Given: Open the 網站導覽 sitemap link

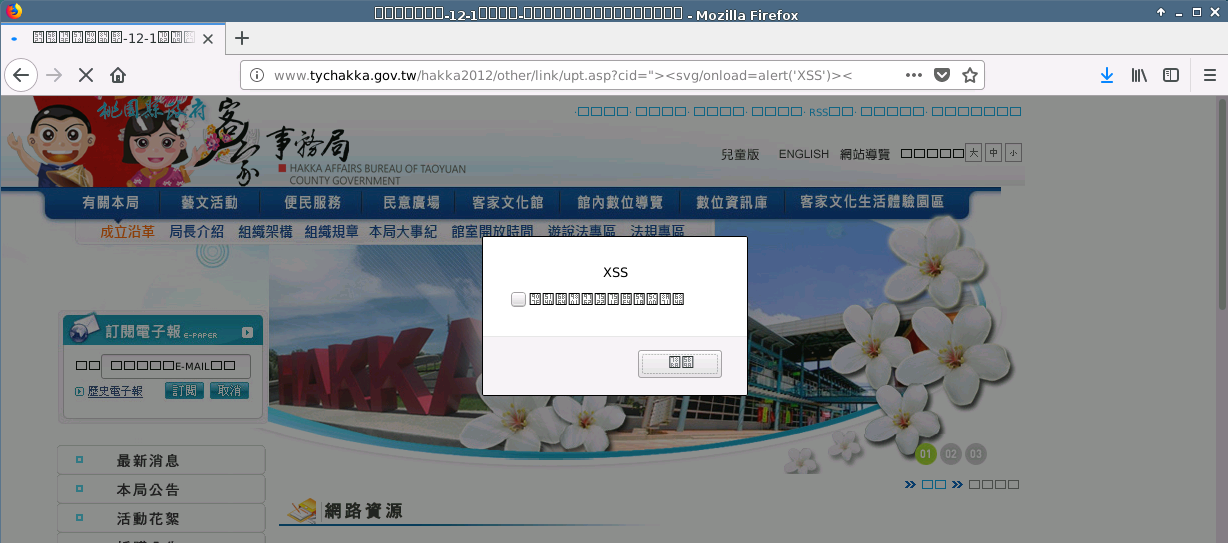Looking at the screenshot, I should point(865,154).
